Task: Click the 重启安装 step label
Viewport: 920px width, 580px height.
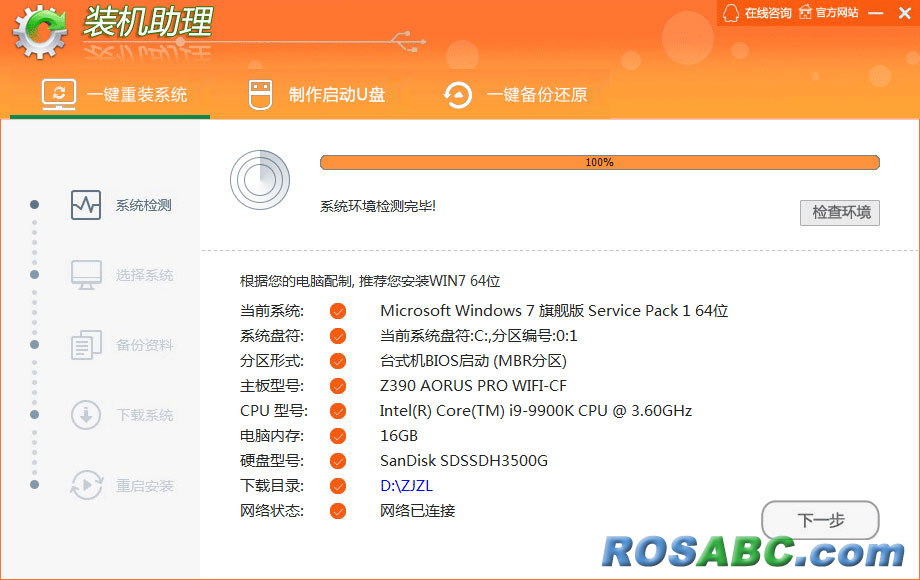Action: [x=144, y=486]
